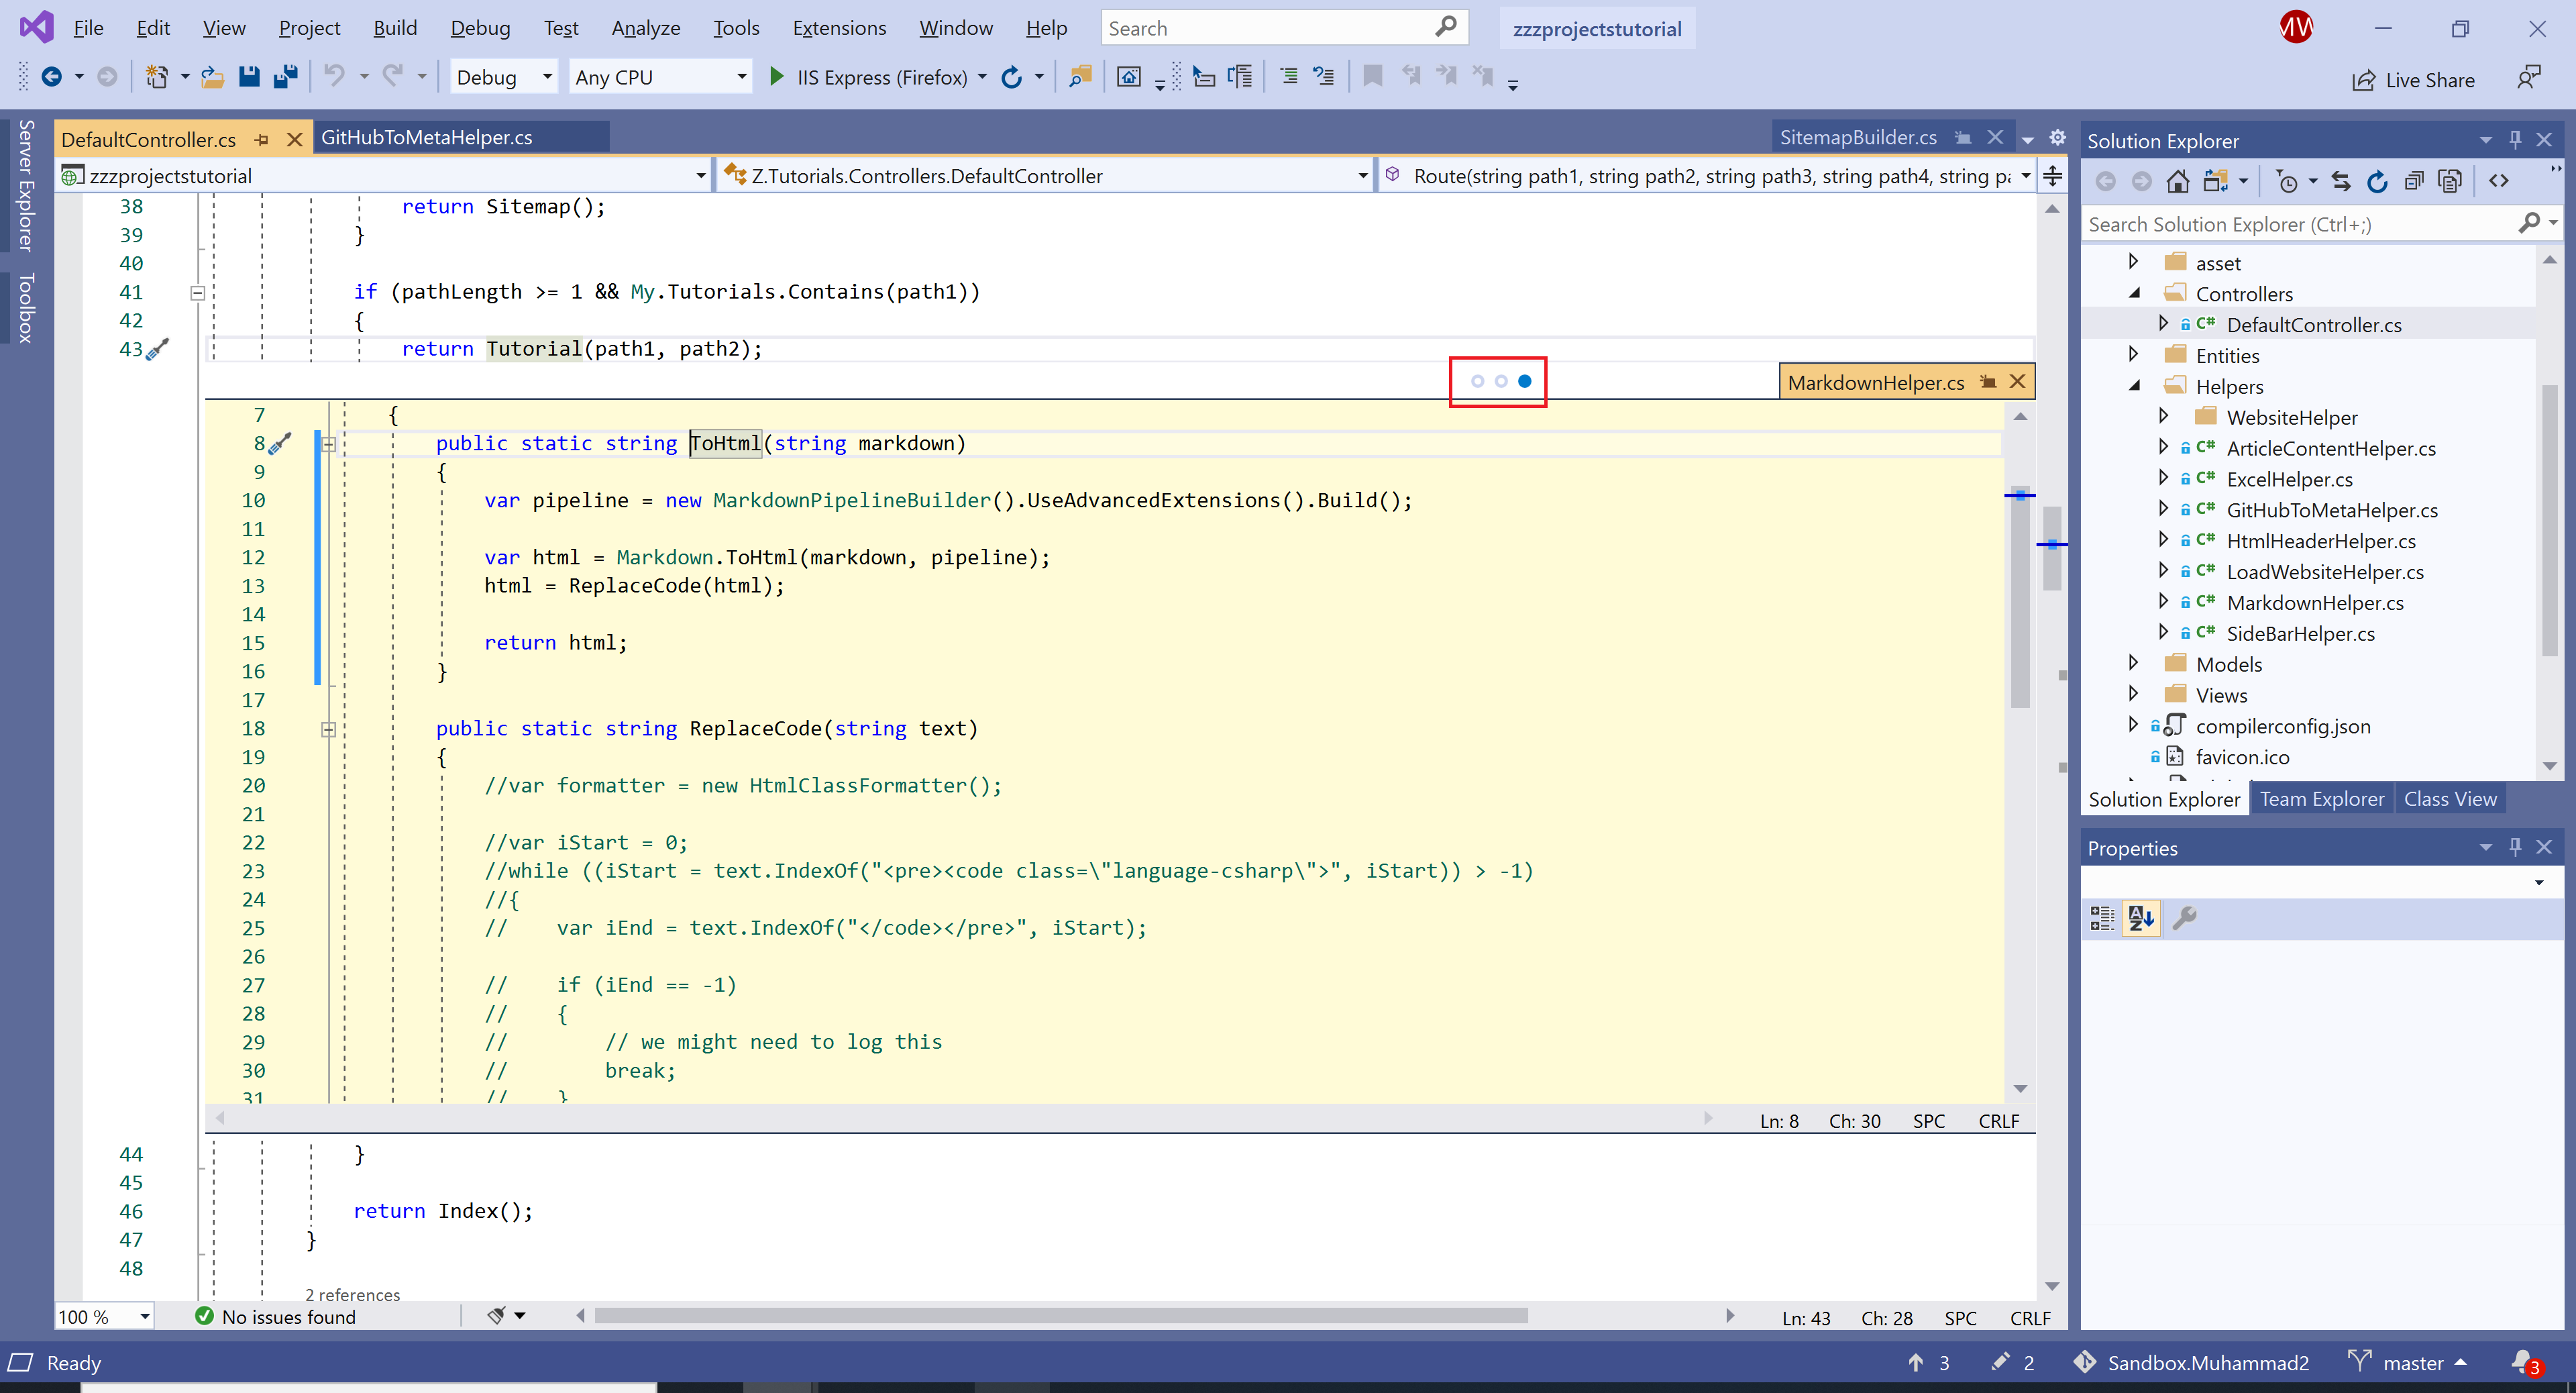Select the first peek navigation dot
Viewport: 2576px width, 1393px height.
pyautogui.click(x=1477, y=381)
